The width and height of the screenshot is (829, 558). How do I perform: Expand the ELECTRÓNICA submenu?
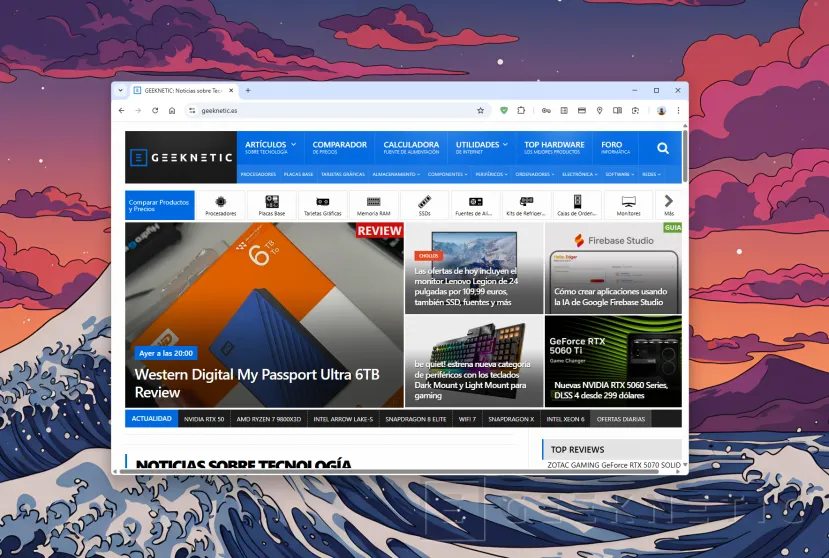[x=579, y=174]
